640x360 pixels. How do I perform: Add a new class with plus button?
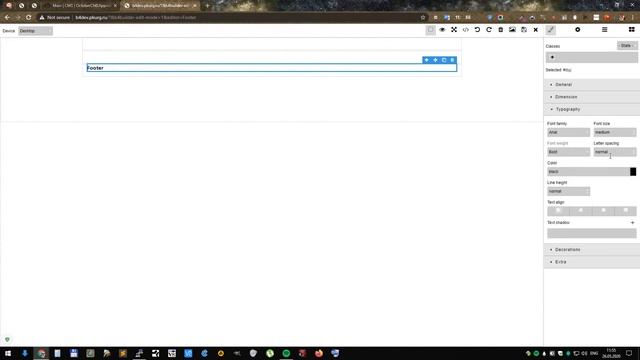[552, 57]
